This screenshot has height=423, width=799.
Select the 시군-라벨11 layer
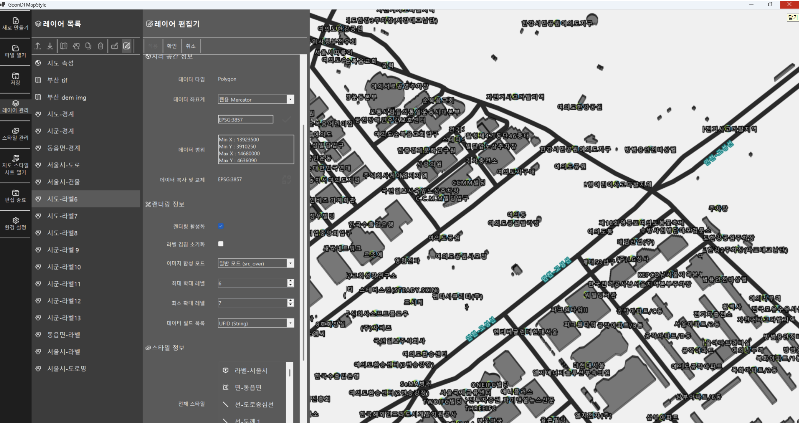click(86, 284)
